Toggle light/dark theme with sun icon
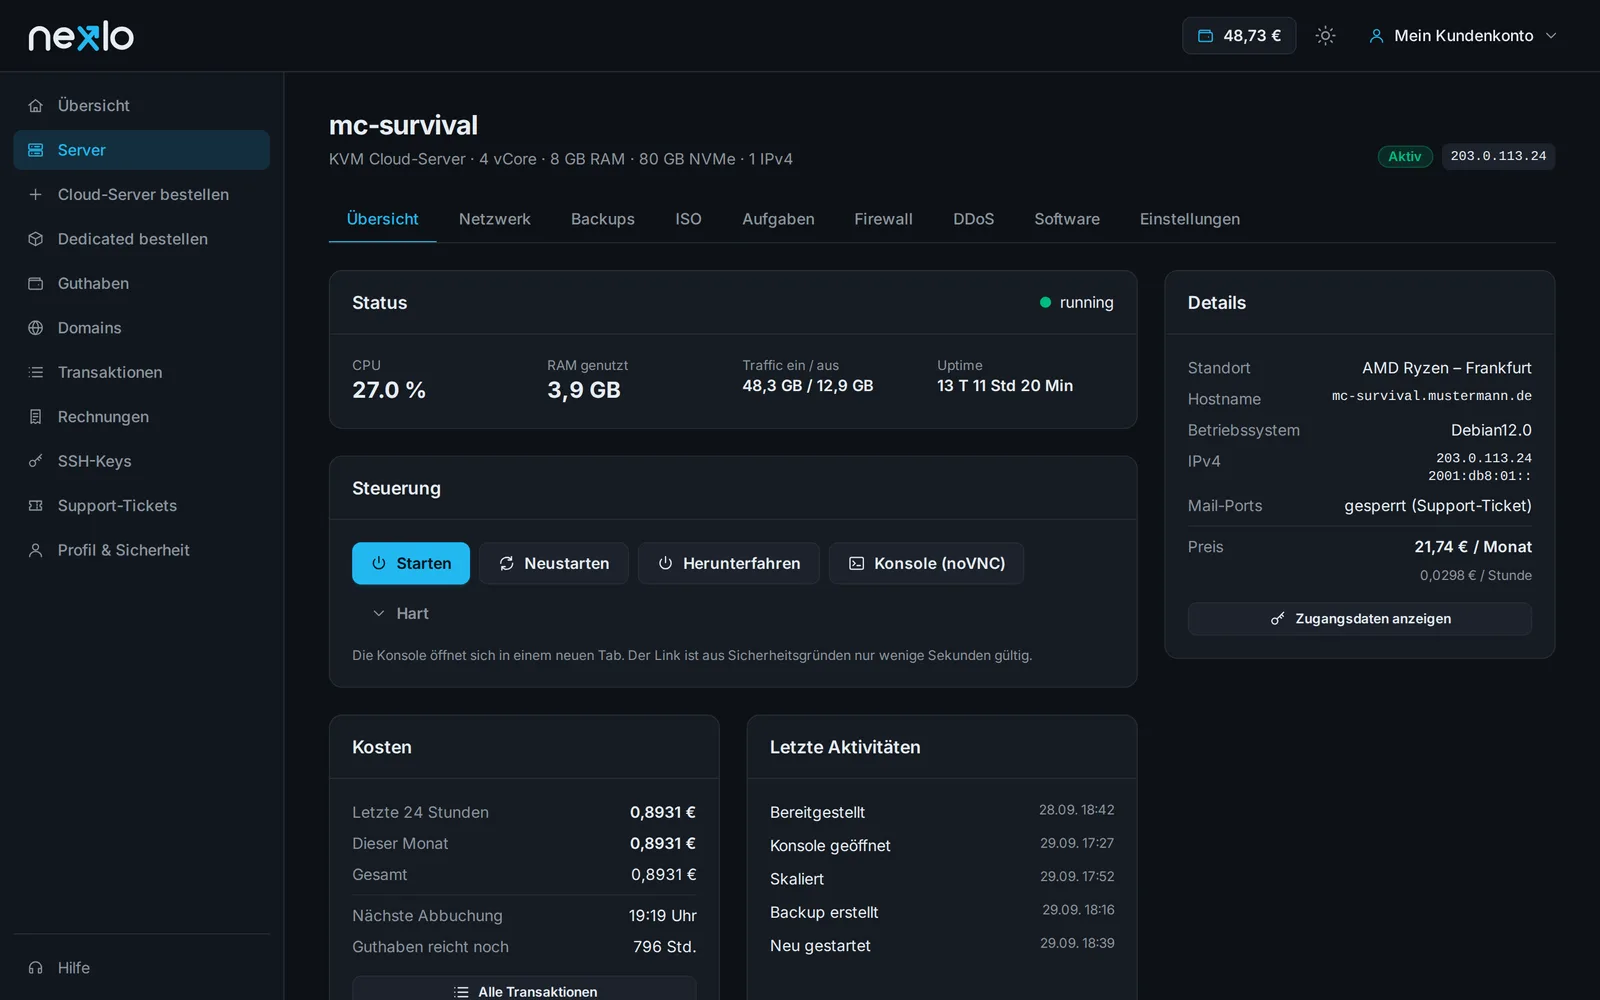Viewport: 1600px width, 1000px height. (x=1326, y=36)
